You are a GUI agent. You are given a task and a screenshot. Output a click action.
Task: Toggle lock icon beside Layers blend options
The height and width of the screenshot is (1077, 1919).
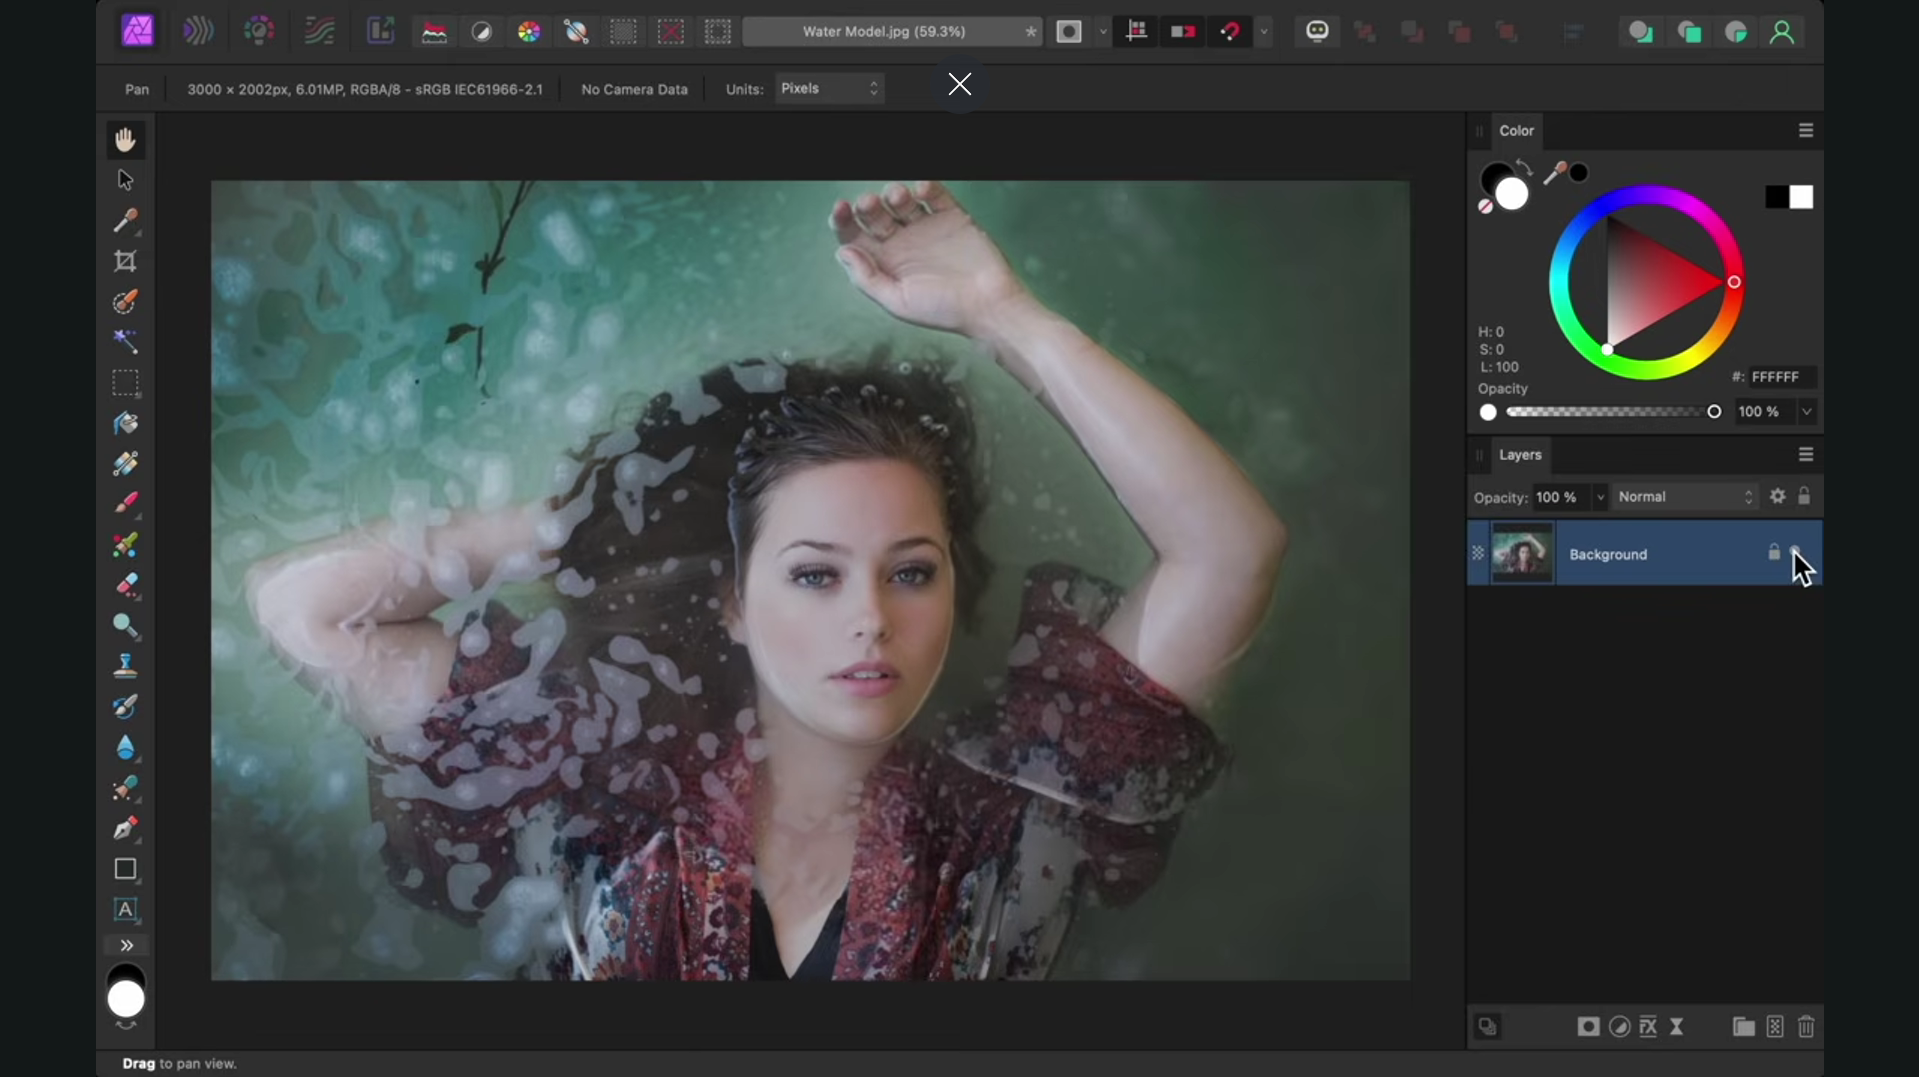click(1804, 496)
